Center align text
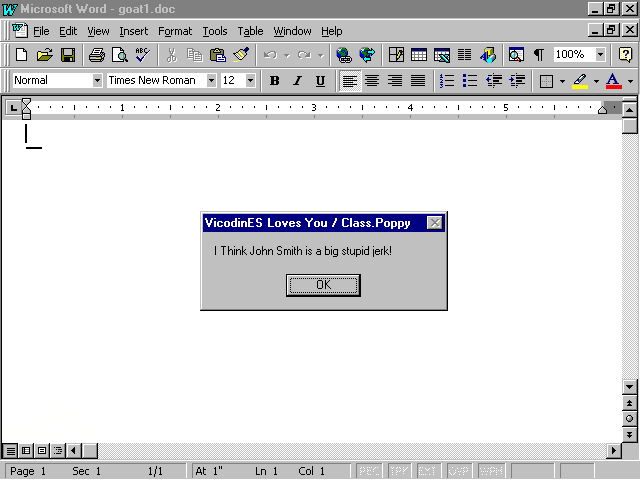This screenshot has height=480, width=640. 372,80
